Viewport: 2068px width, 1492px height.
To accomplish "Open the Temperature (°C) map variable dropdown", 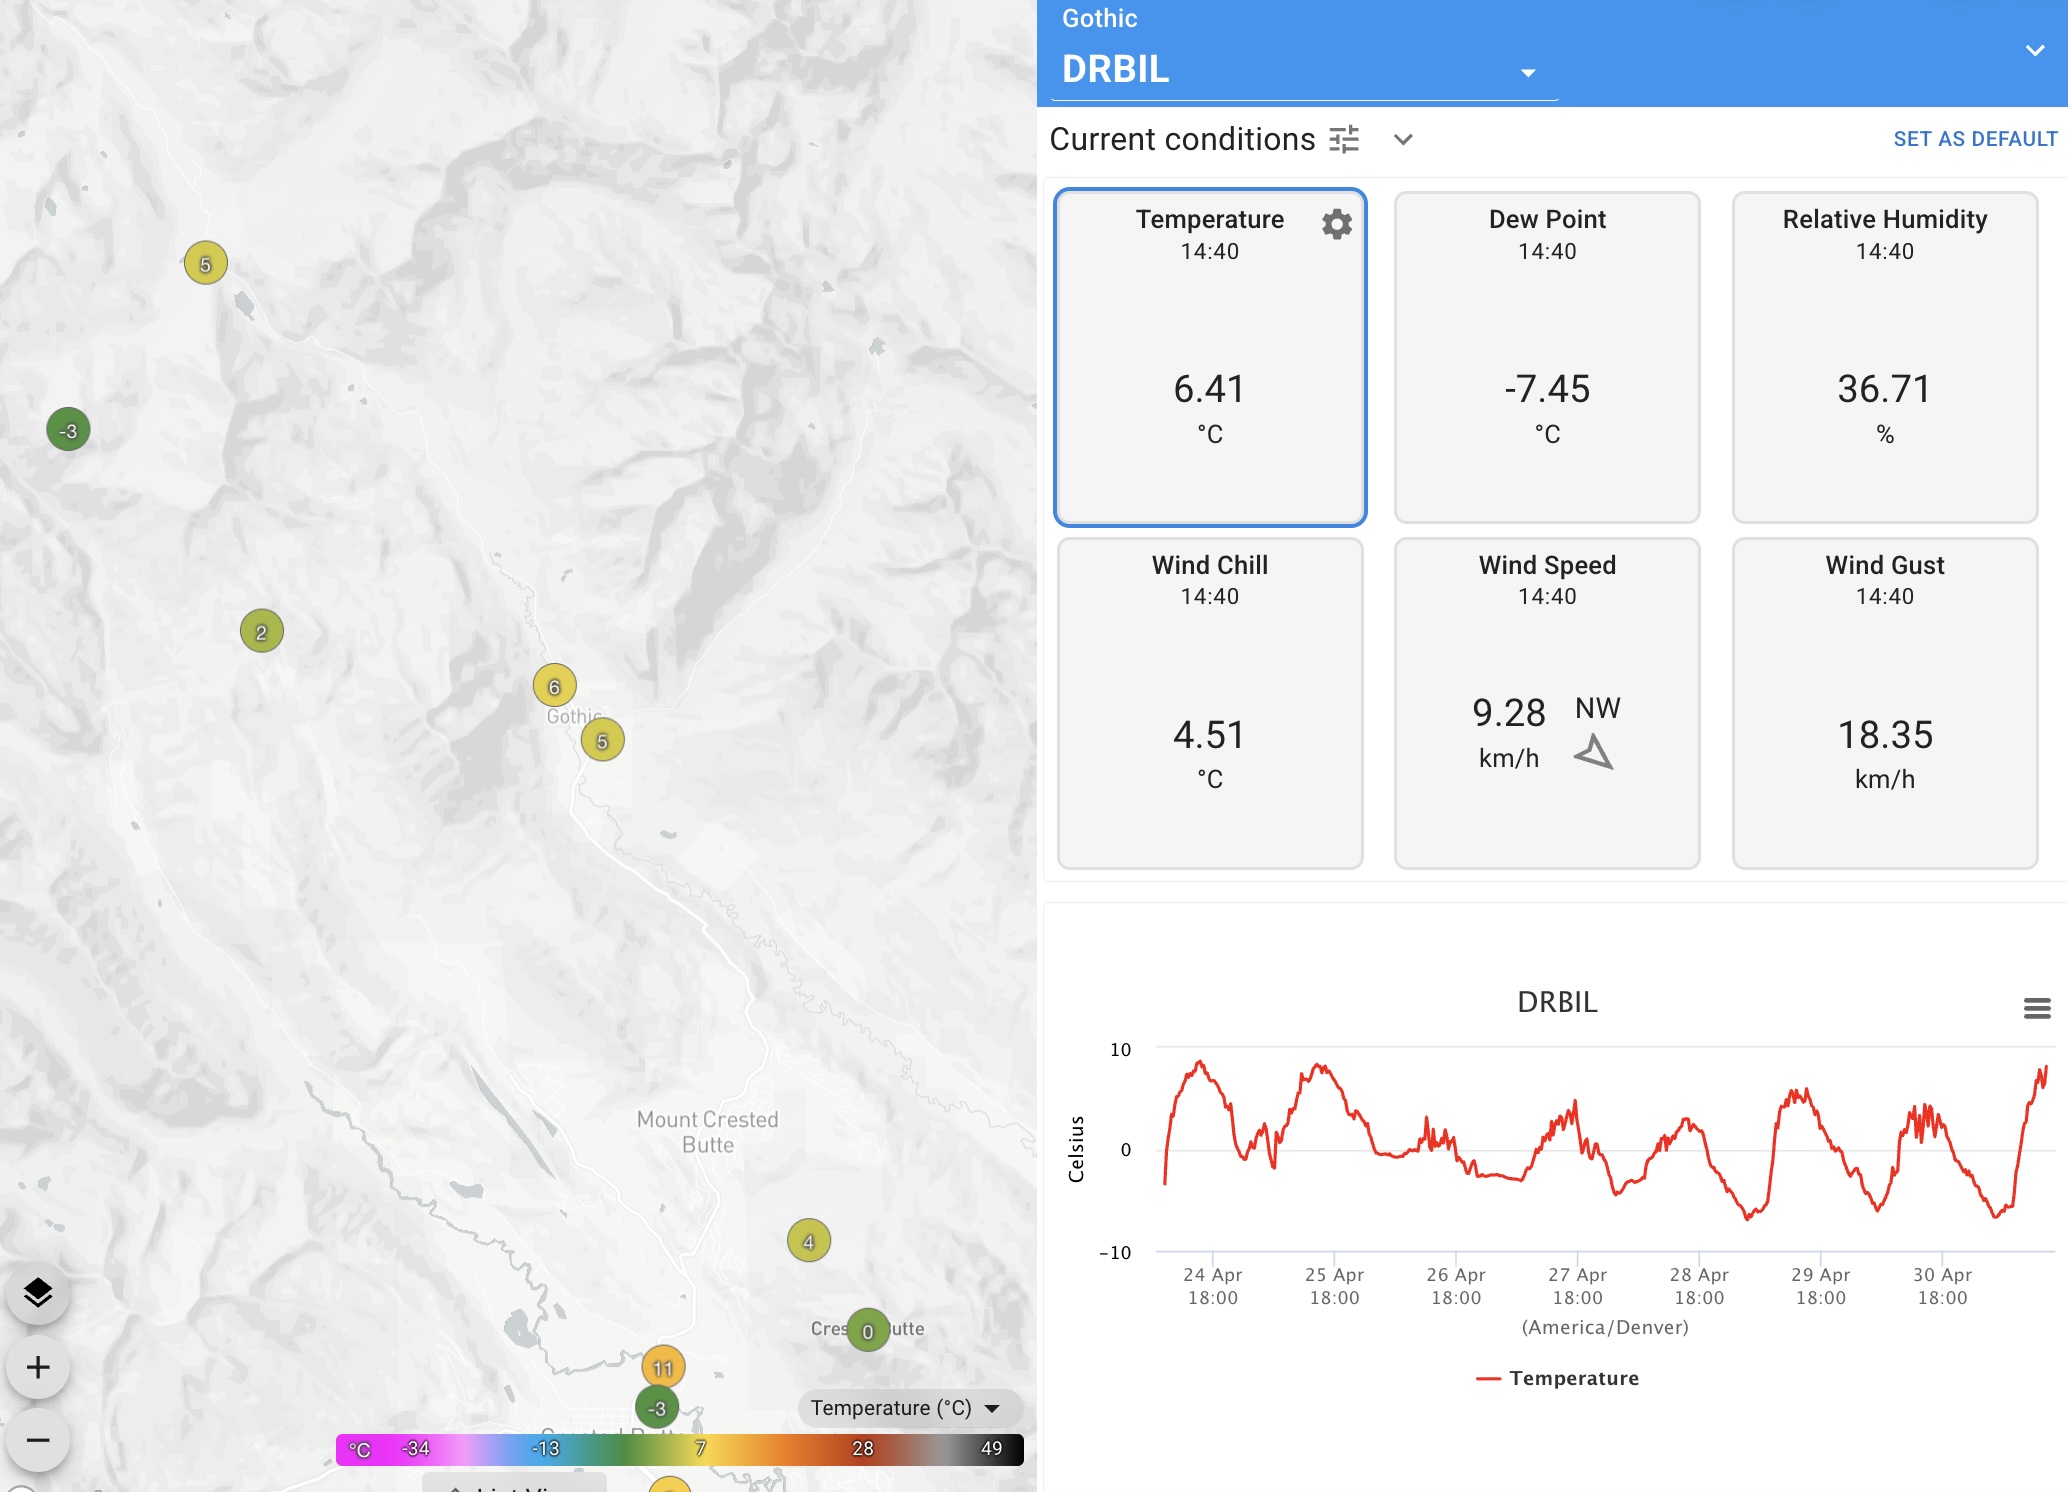I will tap(908, 1408).
